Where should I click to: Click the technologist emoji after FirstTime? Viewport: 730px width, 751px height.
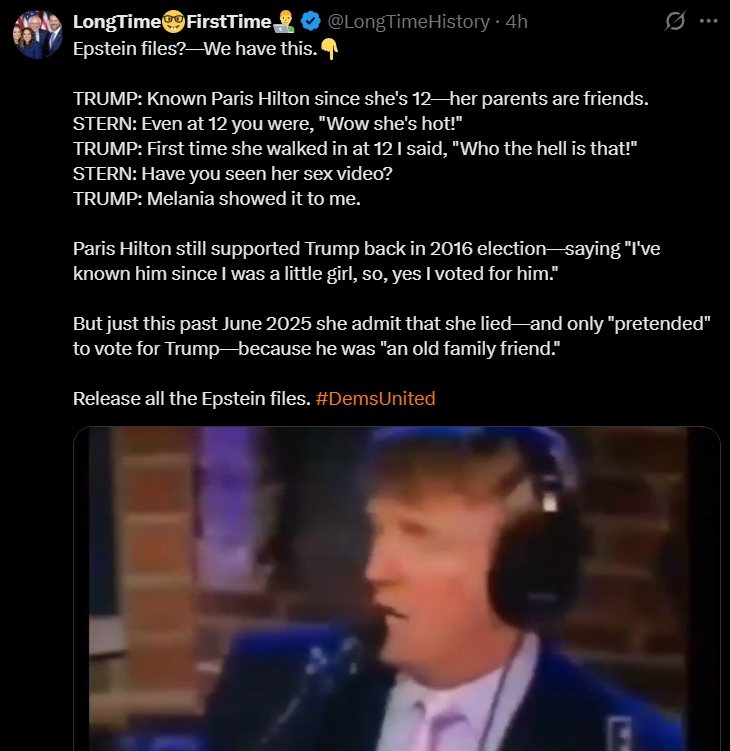[x=284, y=22]
